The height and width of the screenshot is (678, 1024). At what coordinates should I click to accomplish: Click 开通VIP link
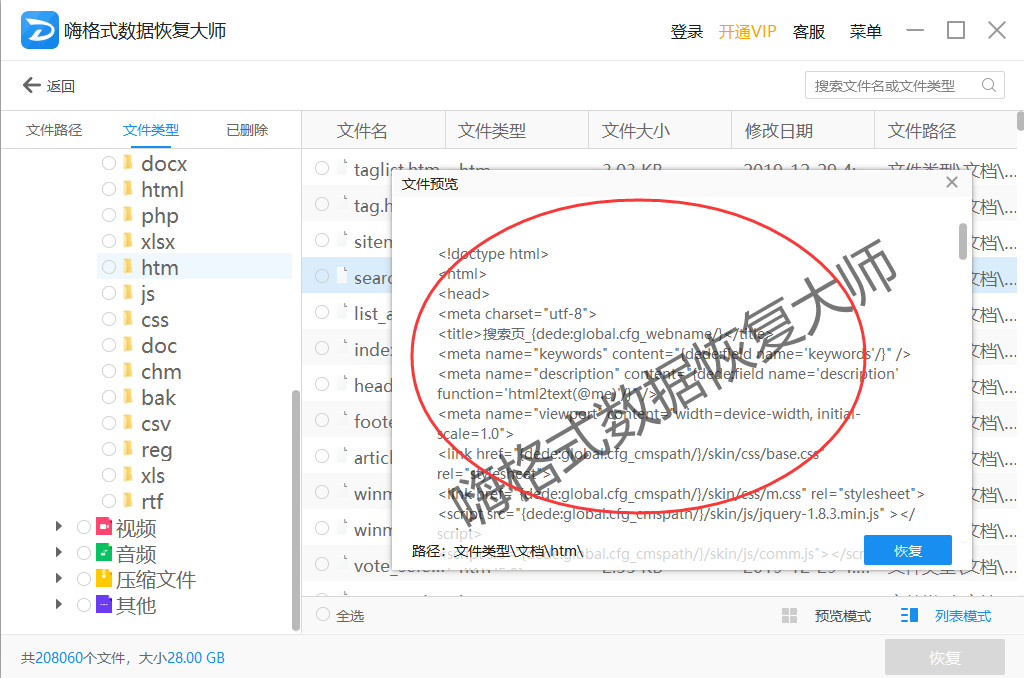747,31
